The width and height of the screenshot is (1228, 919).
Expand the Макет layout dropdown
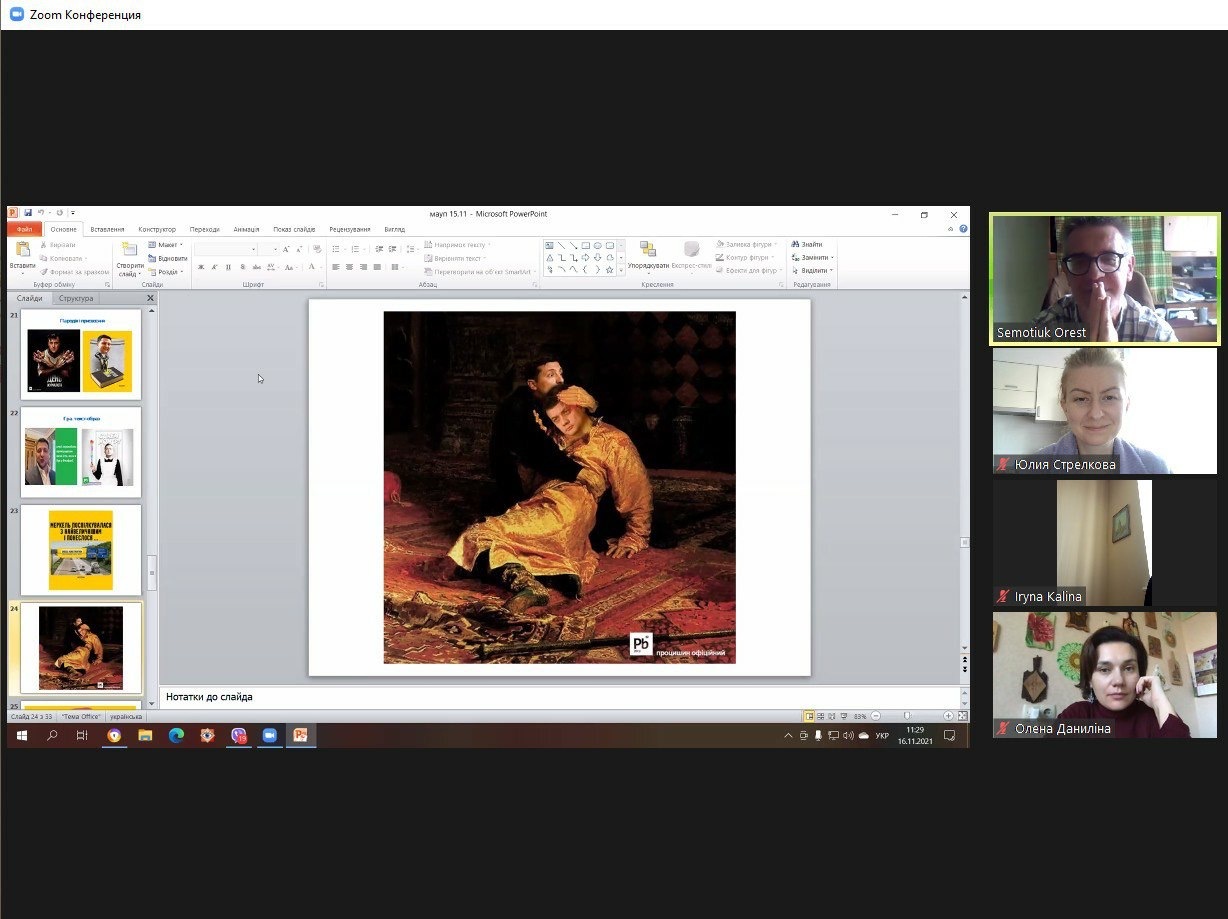coord(181,245)
